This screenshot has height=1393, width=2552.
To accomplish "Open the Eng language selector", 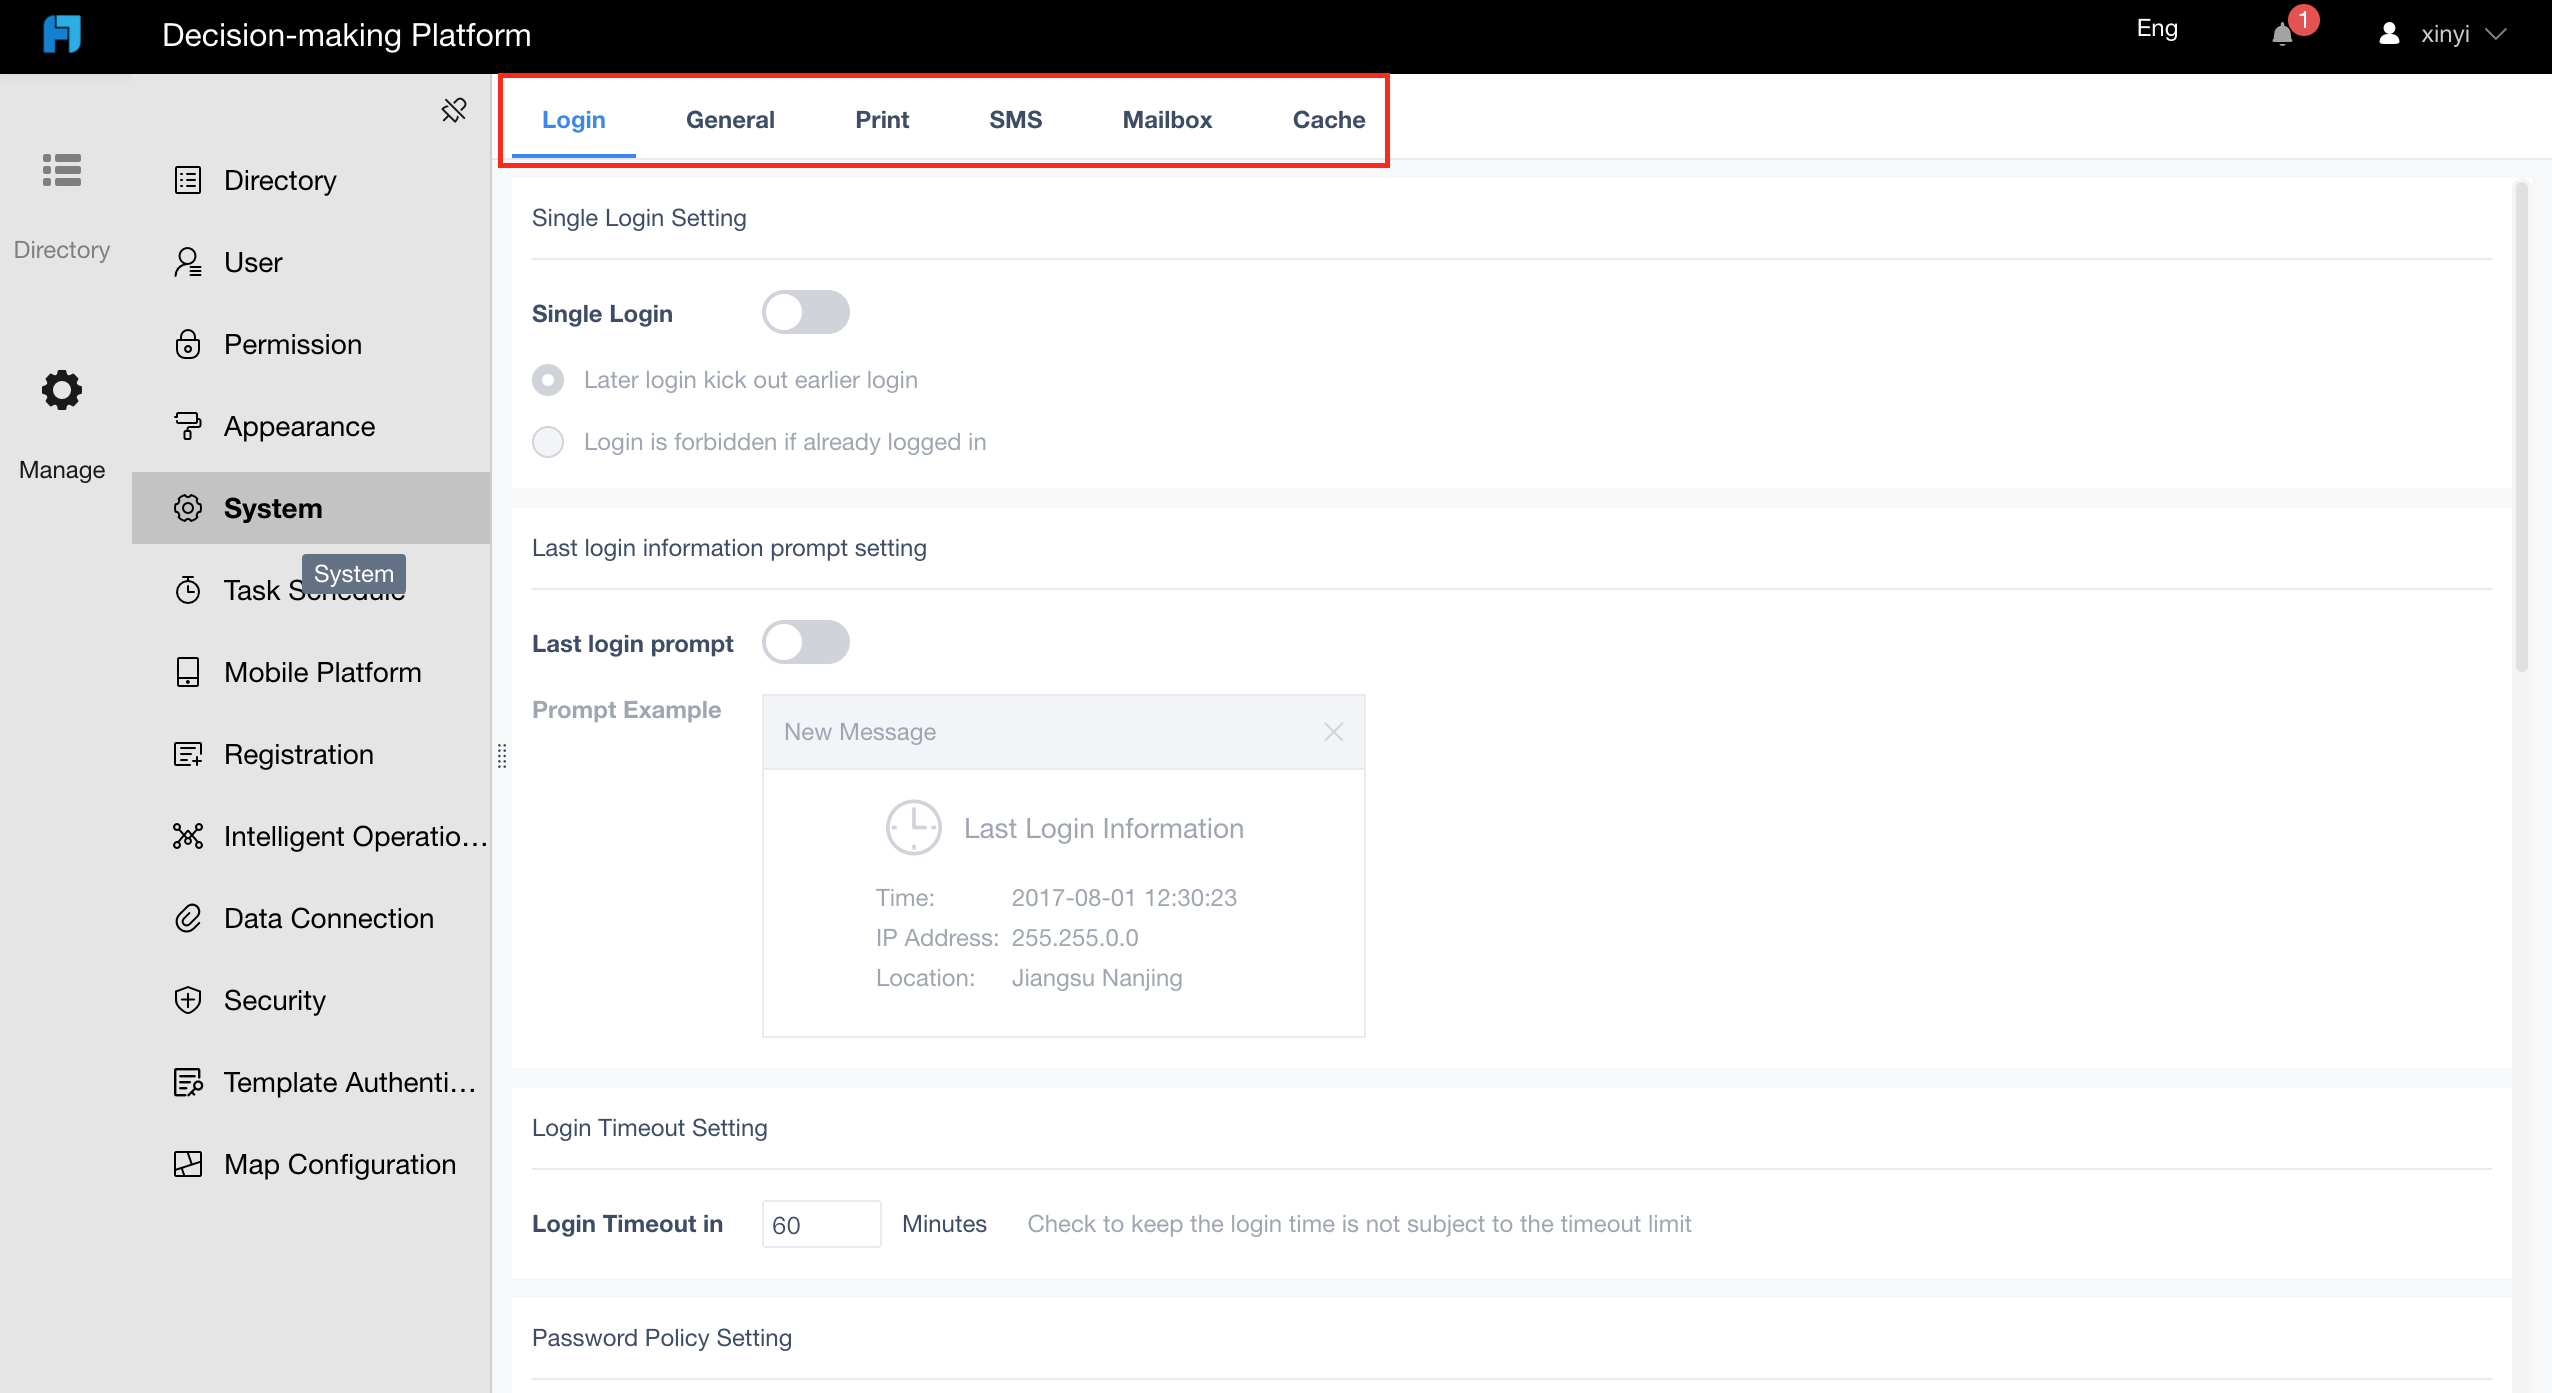I will pyautogui.click(x=2157, y=29).
